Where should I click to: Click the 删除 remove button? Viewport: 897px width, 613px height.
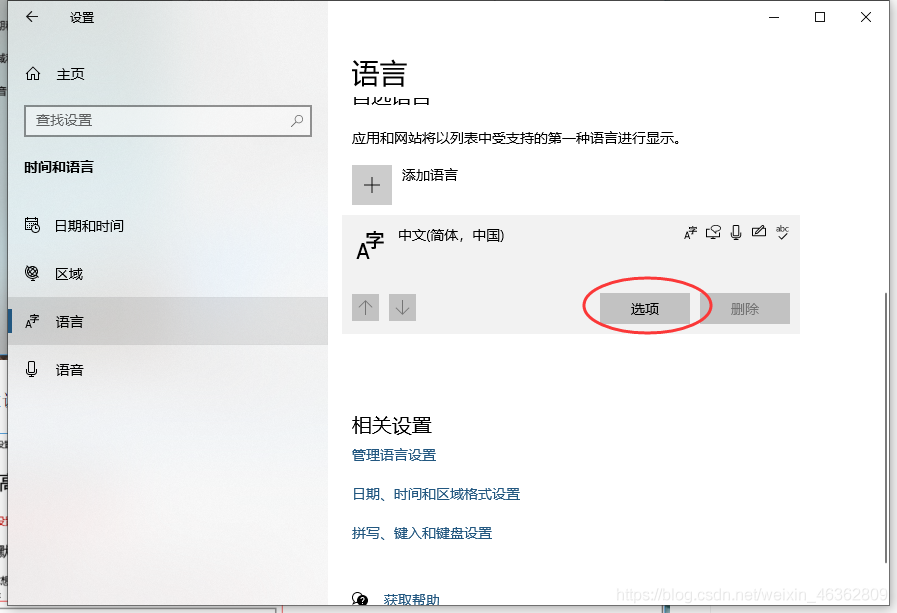click(x=745, y=309)
